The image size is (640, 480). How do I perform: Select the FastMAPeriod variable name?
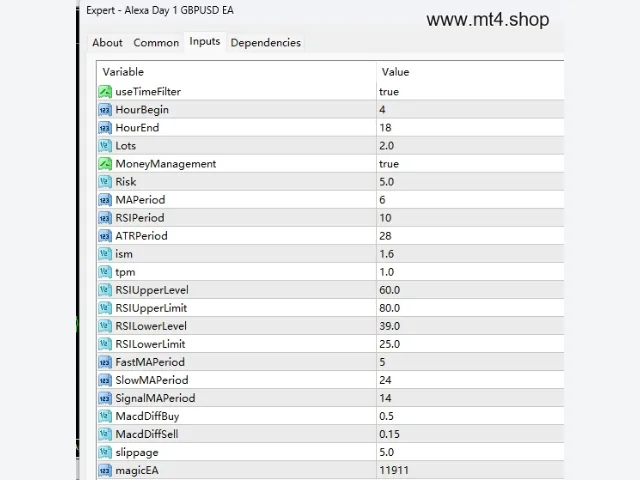click(150, 362)
